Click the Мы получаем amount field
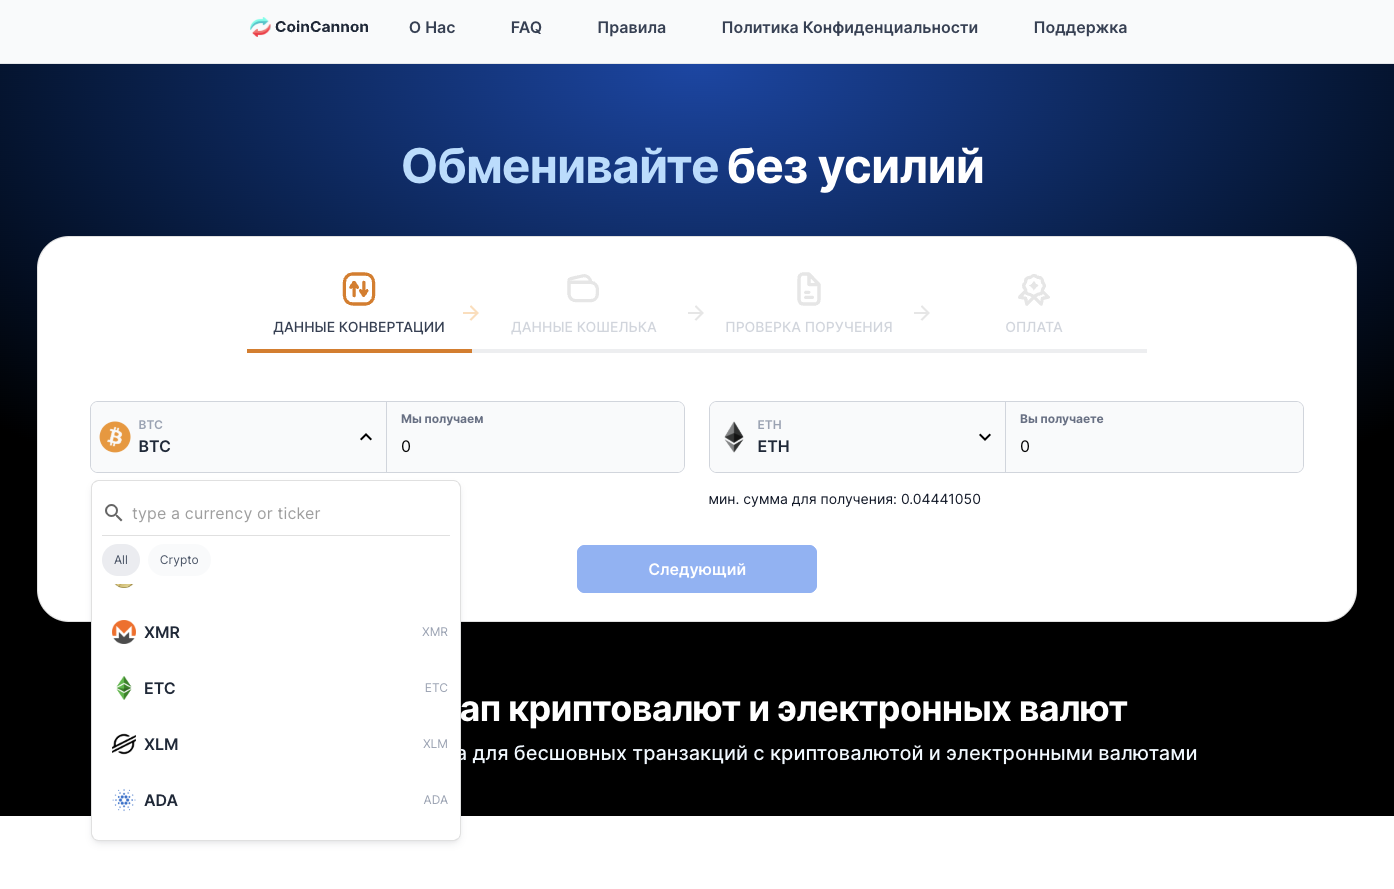This screenshot has height=889, width=1394. [x=535, y=446]
